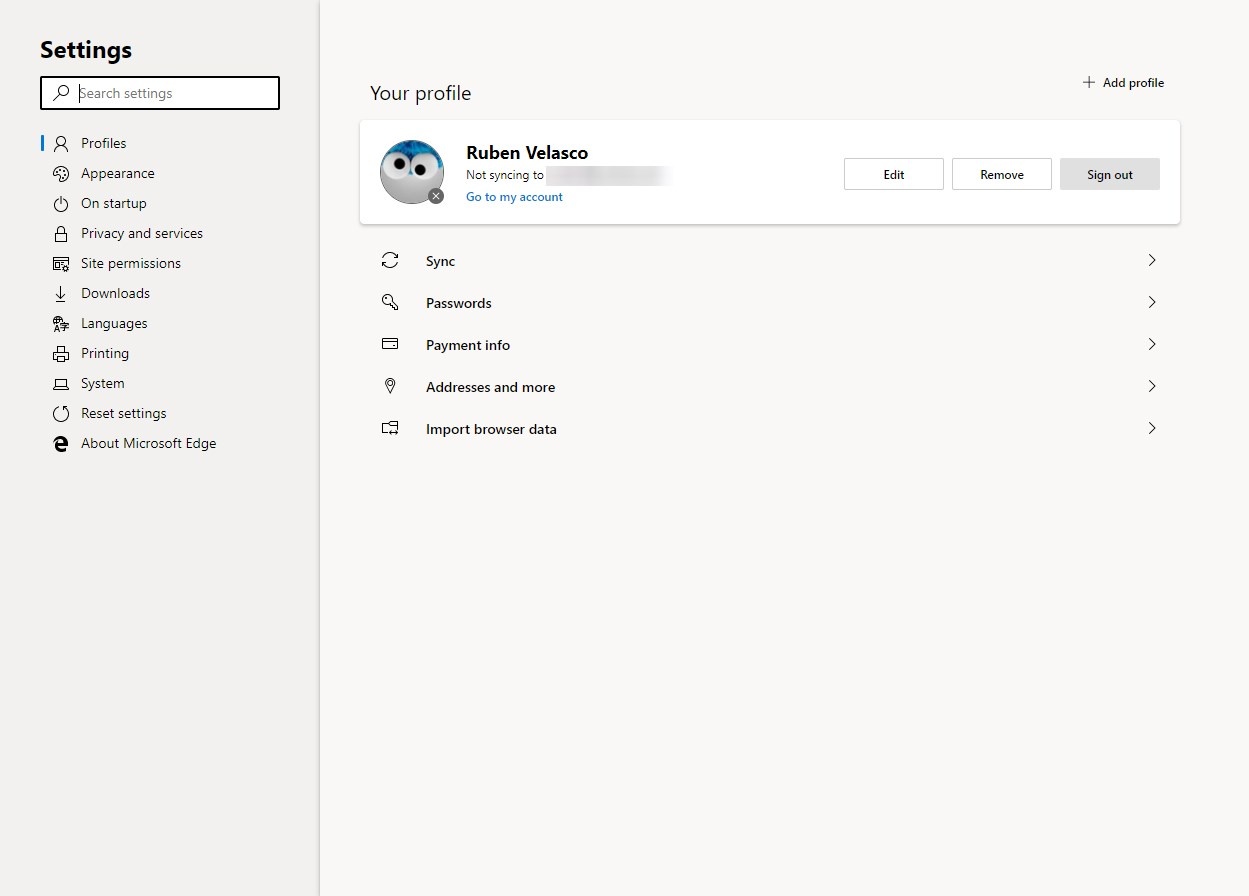The image size is (1249, 896).
Task: Click the Ruben Velasco profile avatar
Action: (412, 172)
